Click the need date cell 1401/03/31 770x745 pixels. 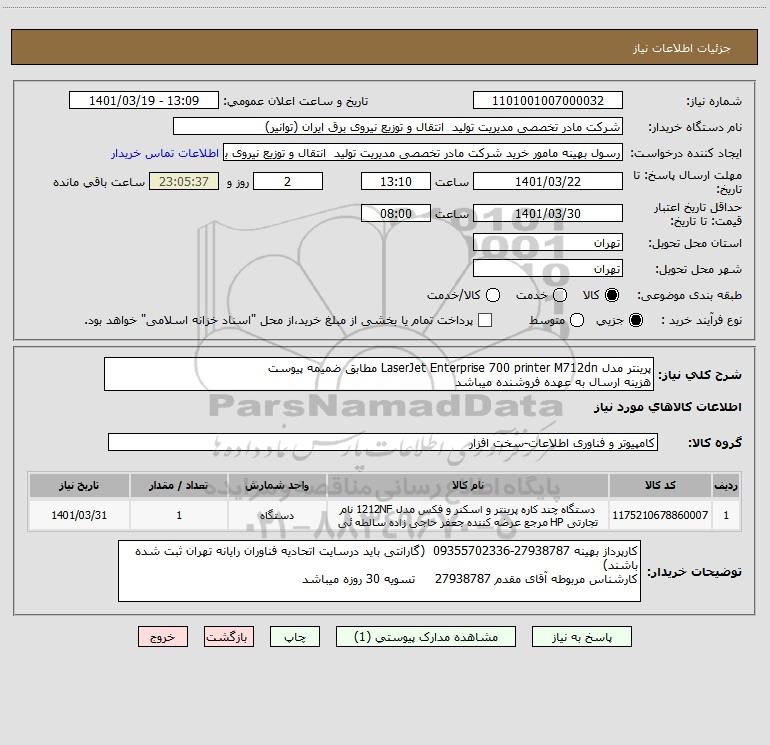79,515
